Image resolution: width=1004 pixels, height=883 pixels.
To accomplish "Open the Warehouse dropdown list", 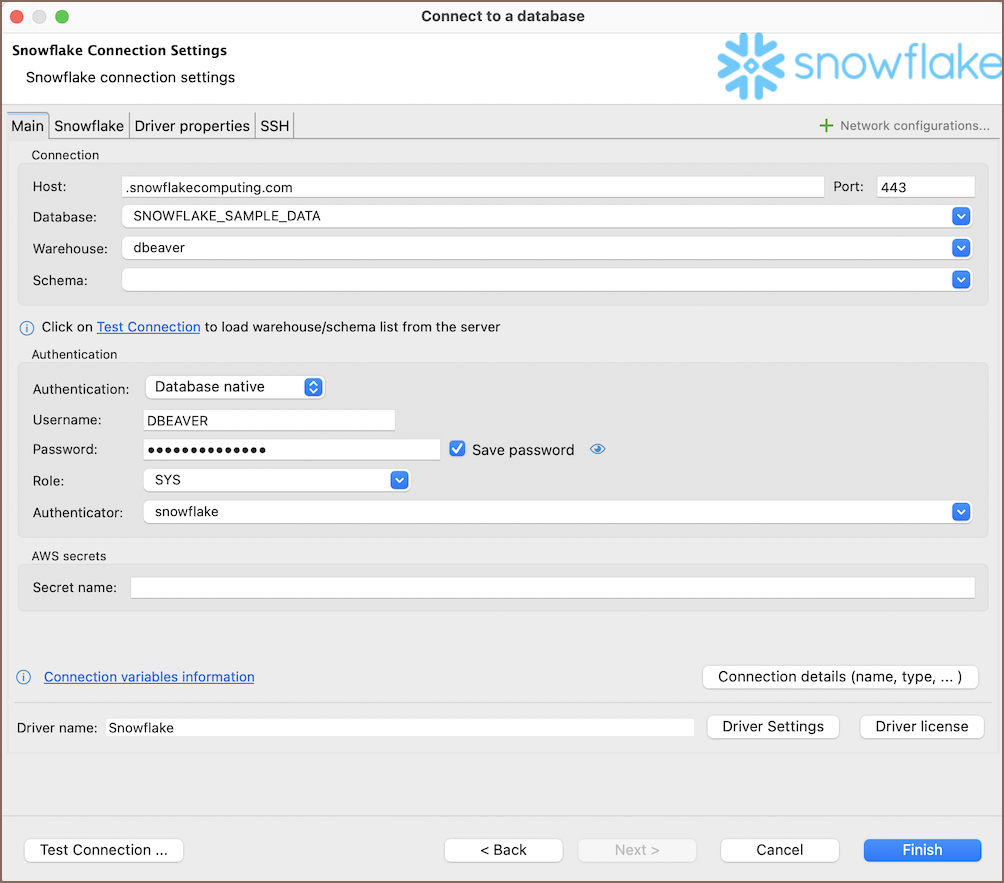I will (x=961, y=248).
